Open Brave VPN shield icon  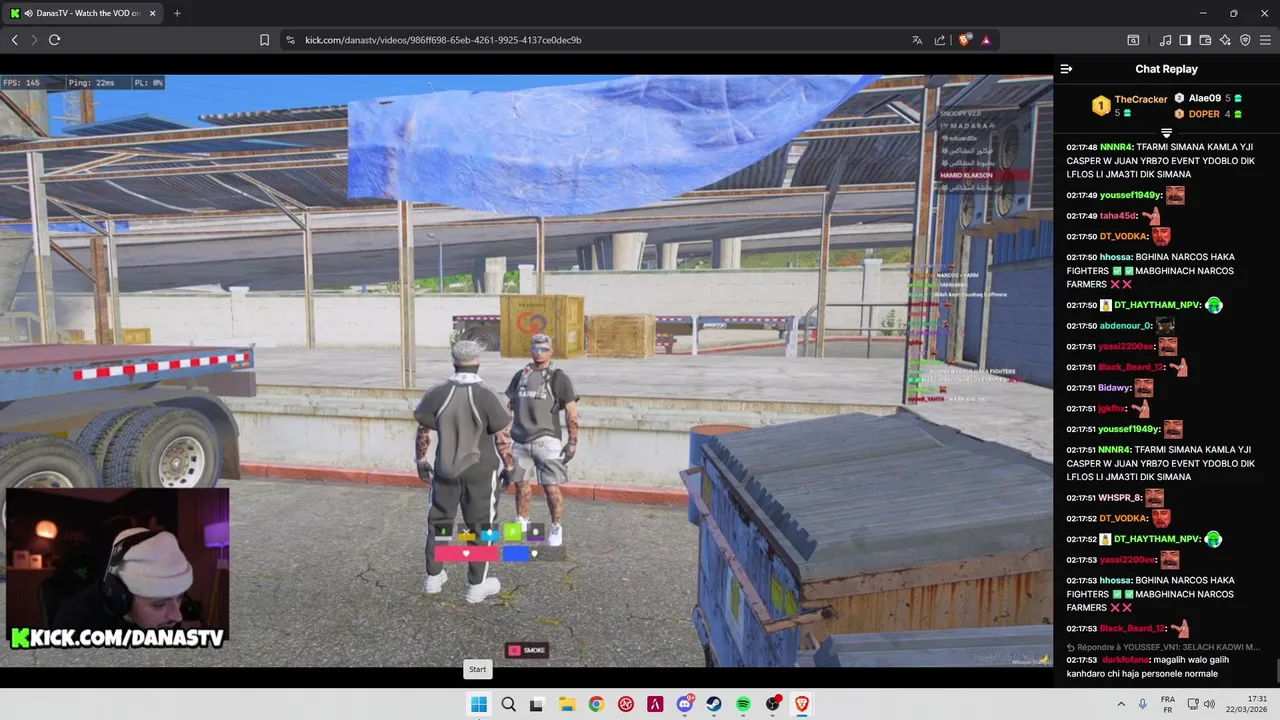click(1245, 40)
